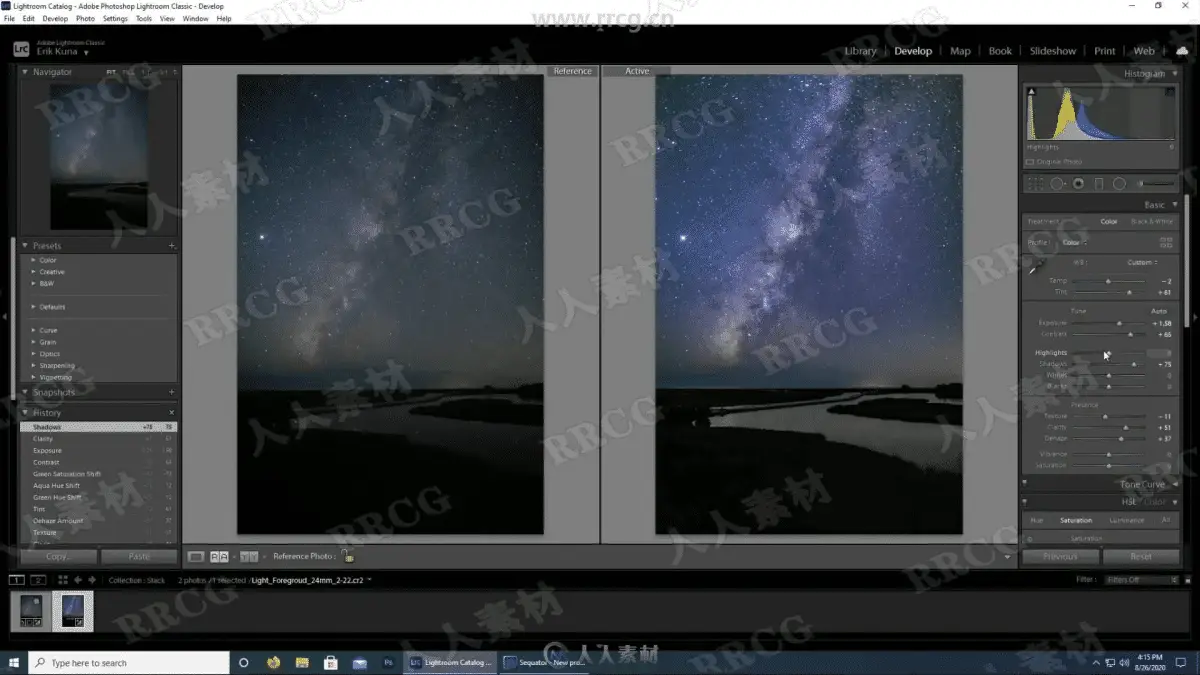Toggle the Original Photo checkbox

tap(1030, 162)
